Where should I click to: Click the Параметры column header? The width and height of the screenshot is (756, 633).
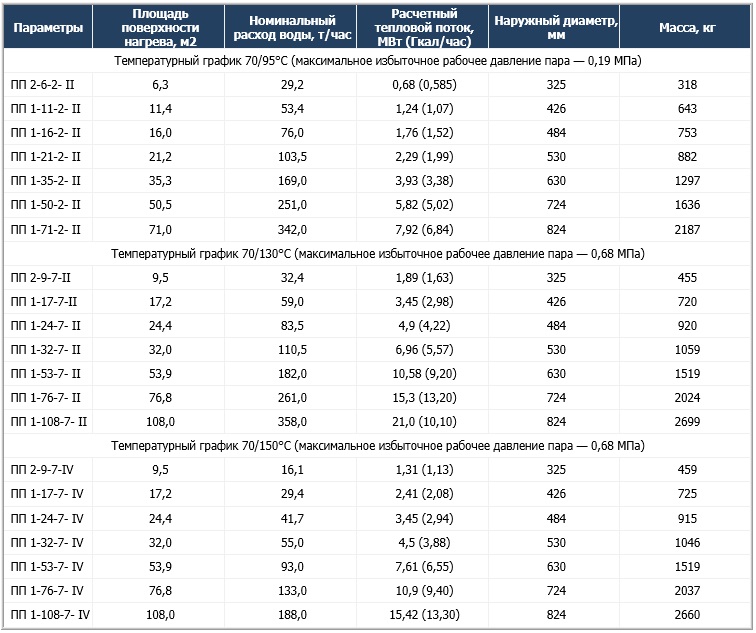click(48, 27)
